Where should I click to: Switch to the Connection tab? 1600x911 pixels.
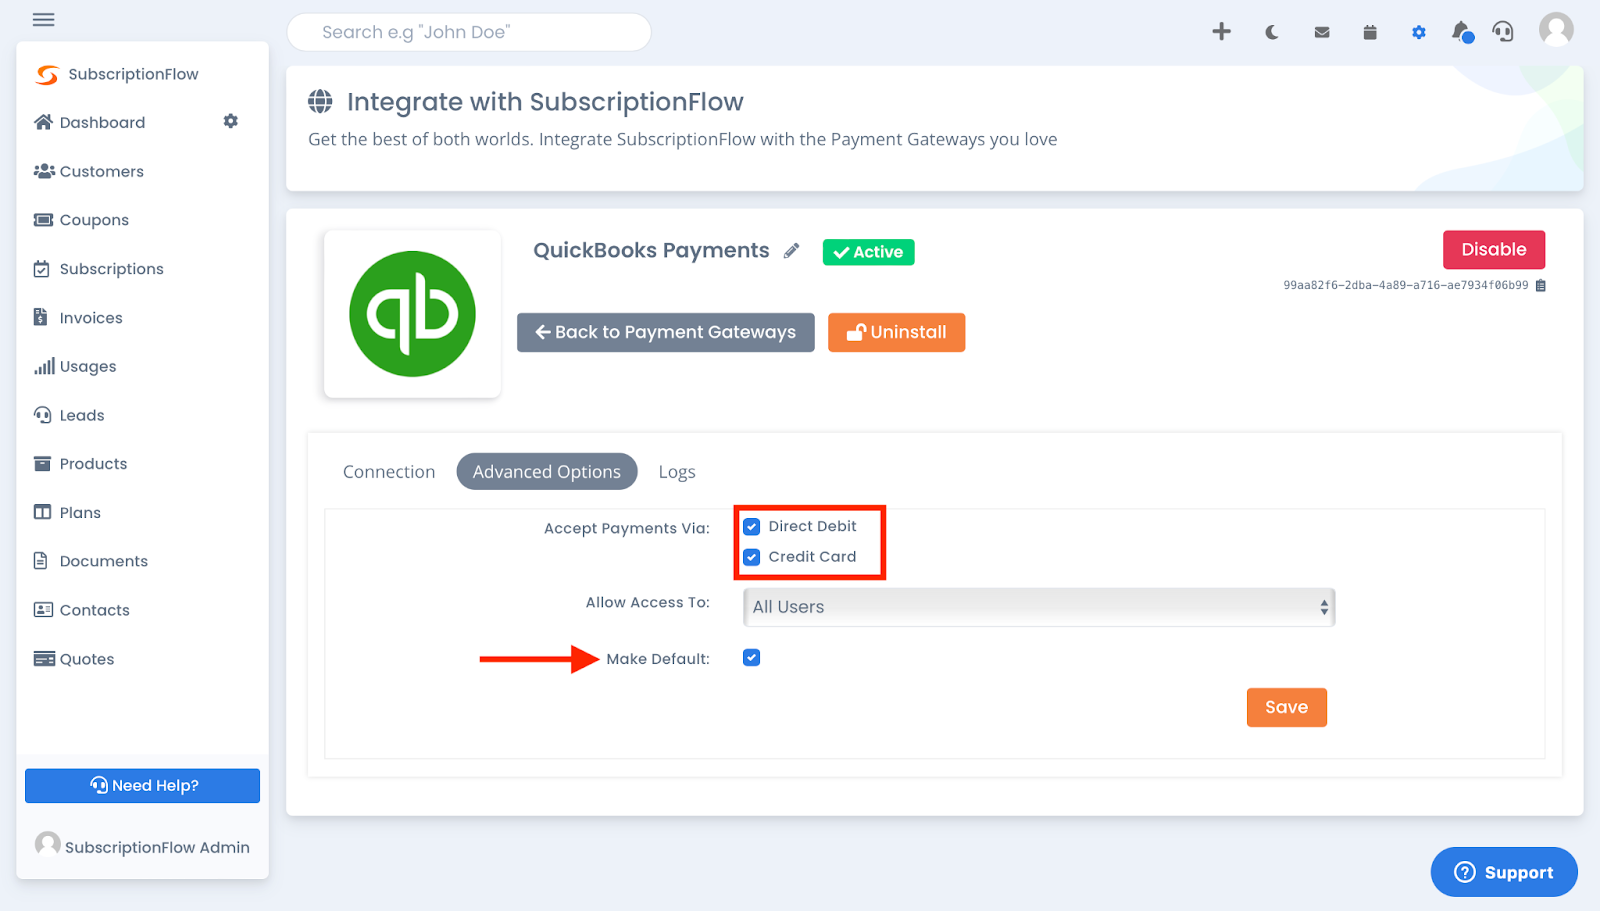(x=389, y=472)
